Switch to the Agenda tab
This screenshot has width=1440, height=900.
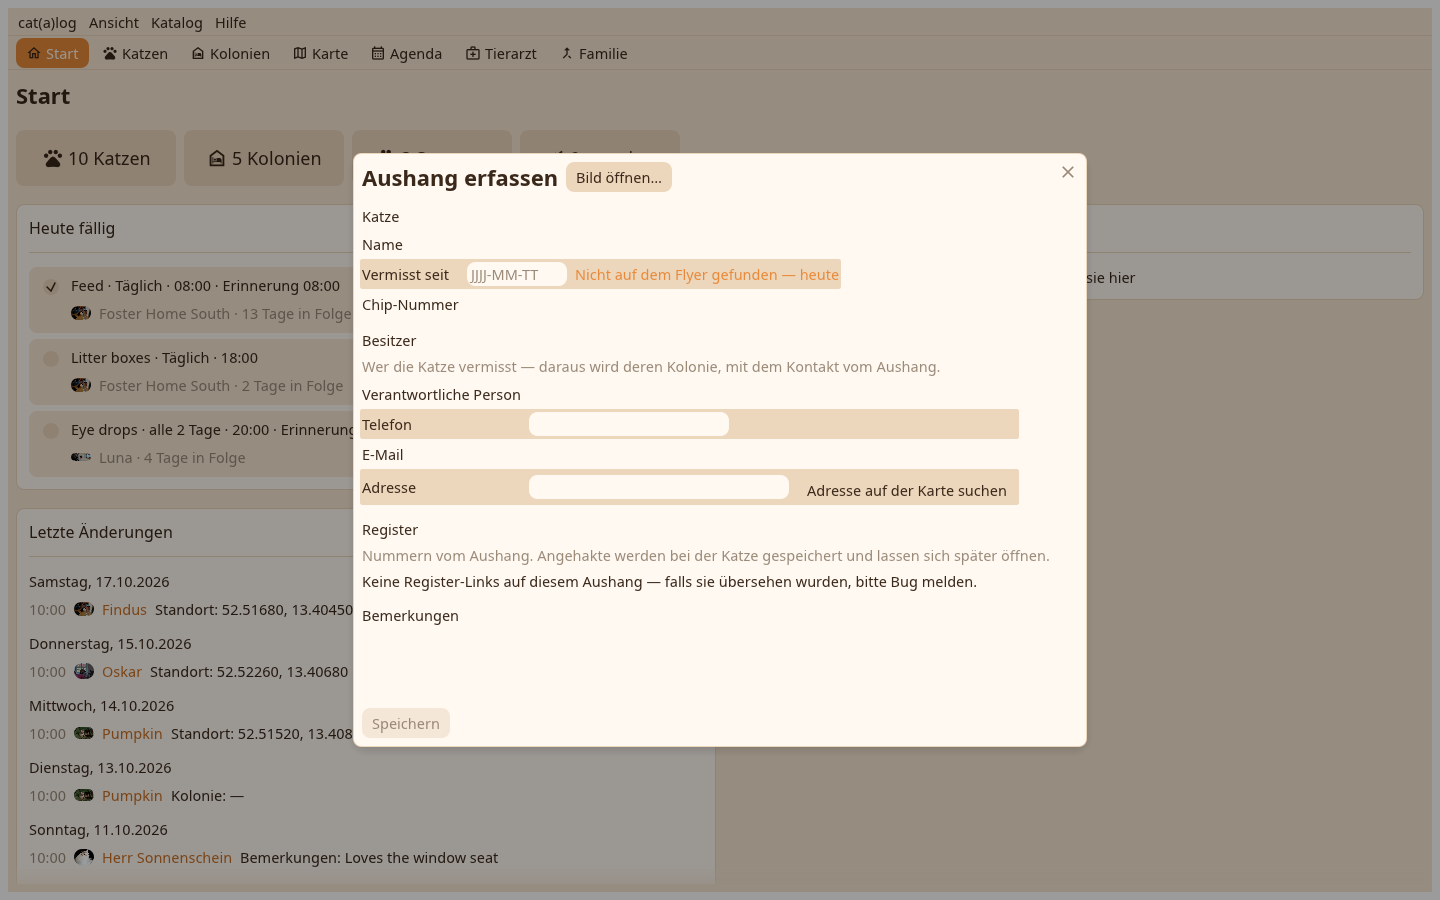(407, 54)
